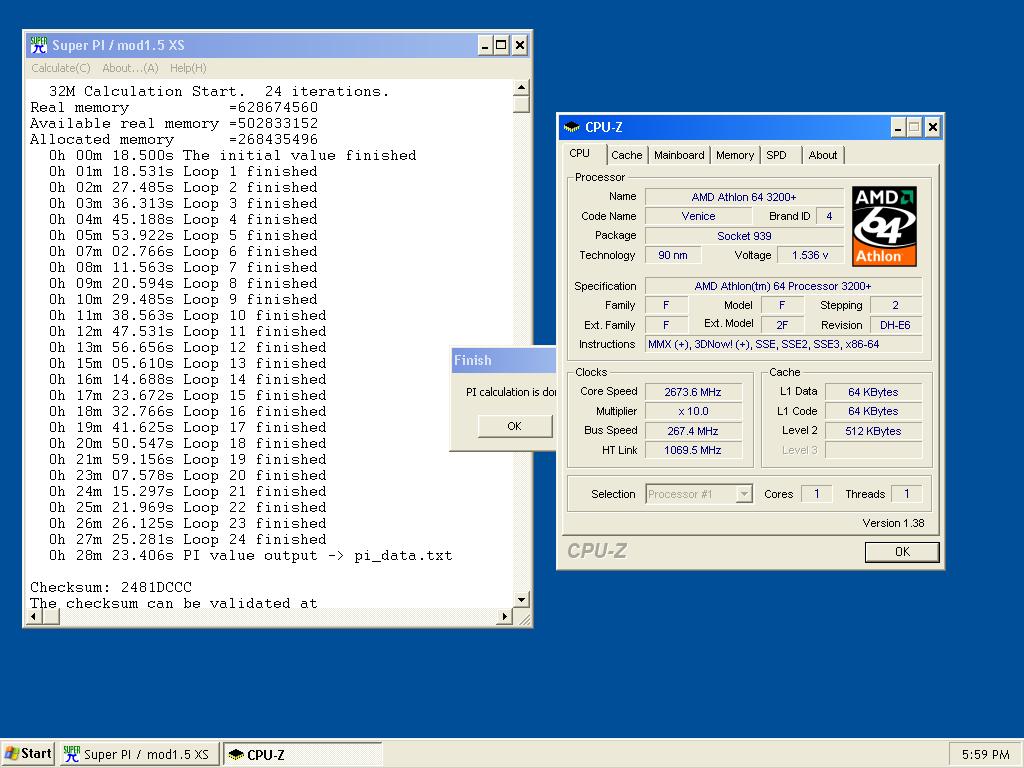
Task: Switch to CPU-Z taskbar button
Action: tap(302, 754)
